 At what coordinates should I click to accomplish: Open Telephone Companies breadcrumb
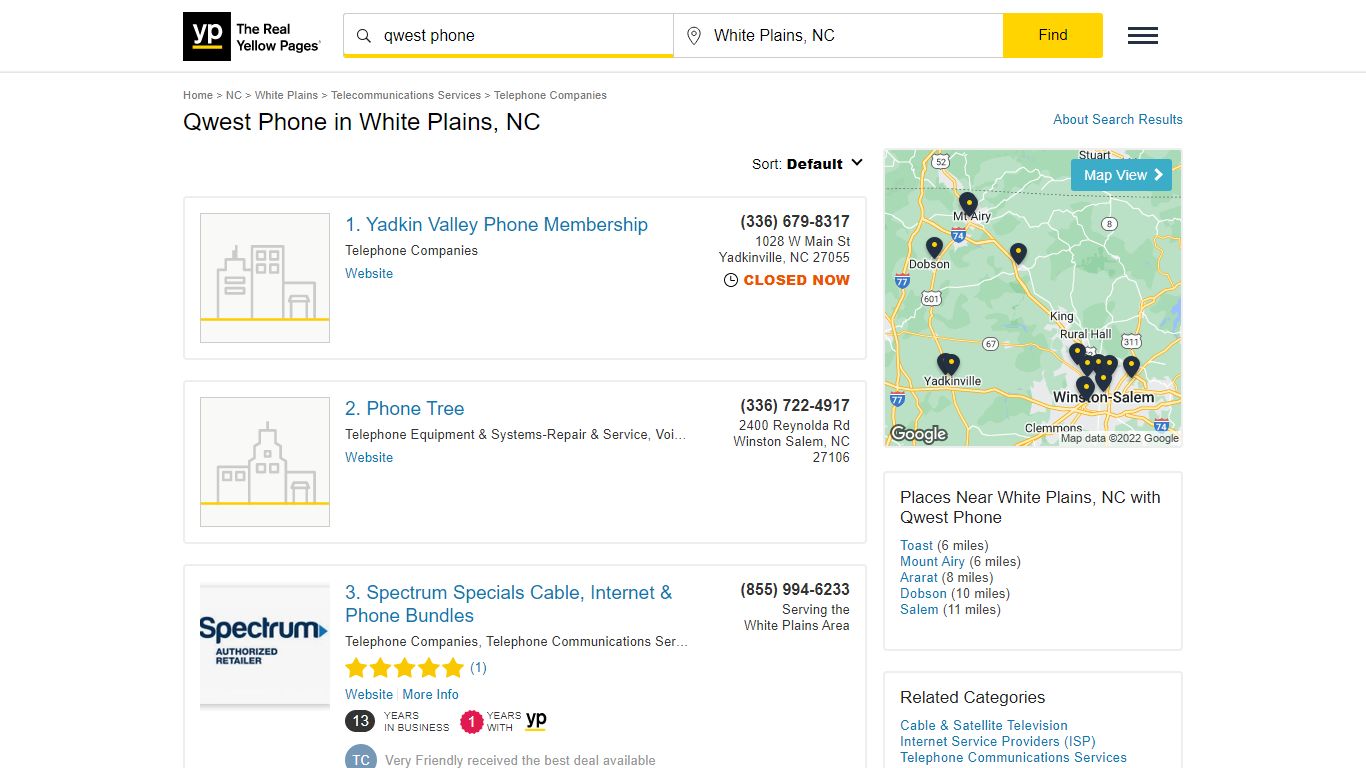coord(550,95)
